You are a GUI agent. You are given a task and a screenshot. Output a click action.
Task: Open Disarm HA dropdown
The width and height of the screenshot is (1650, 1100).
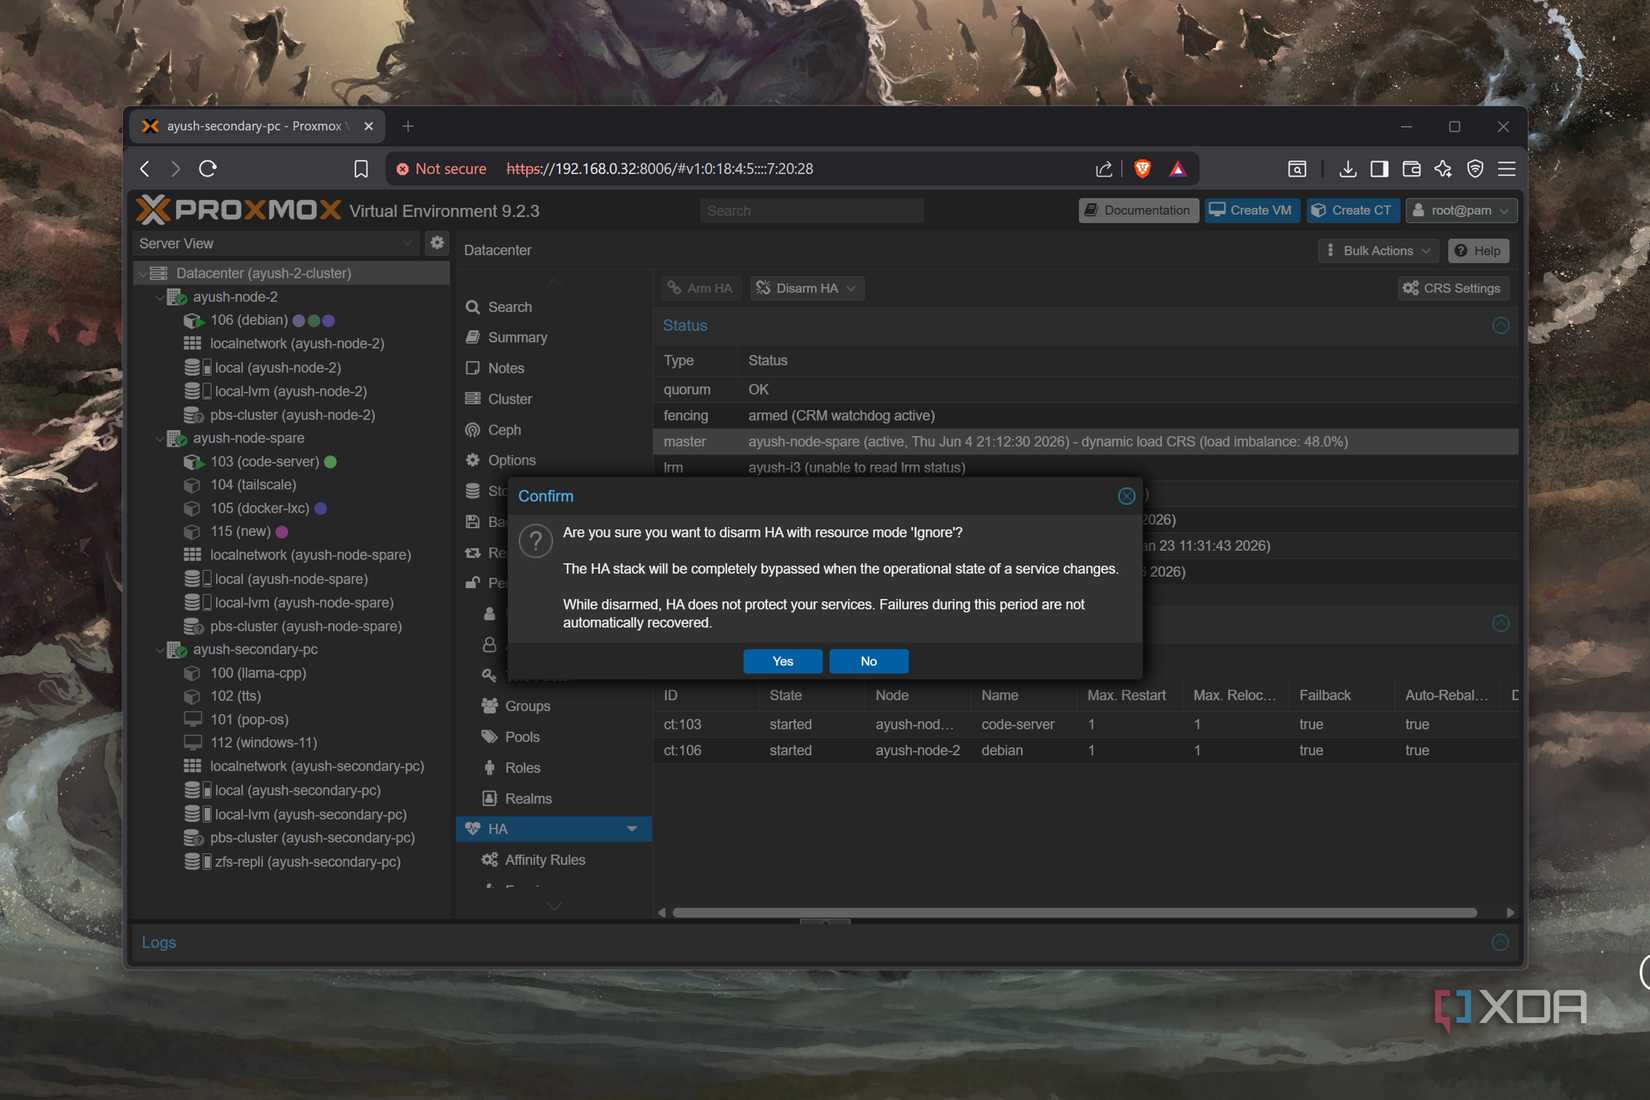tap(807, 288)
